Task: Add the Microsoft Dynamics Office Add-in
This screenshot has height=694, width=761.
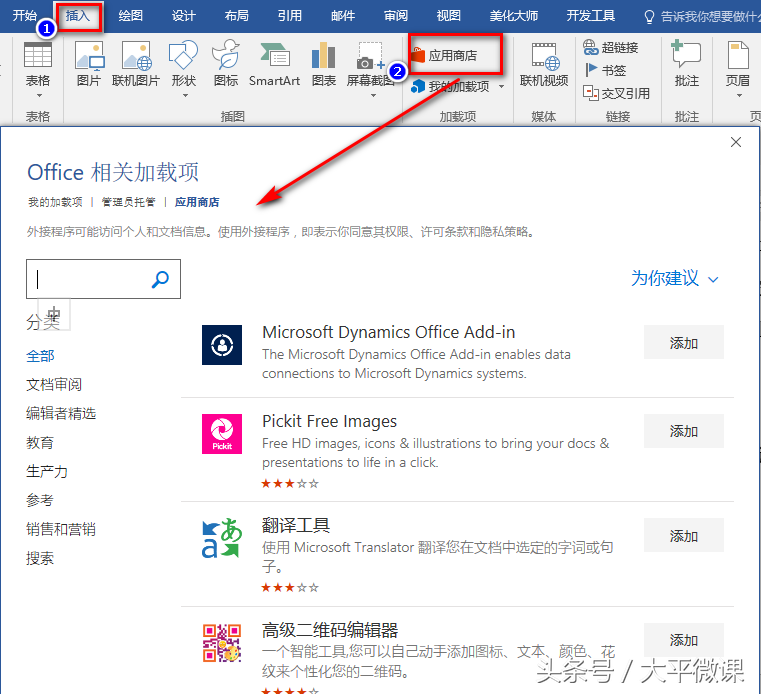Action: click(x=683, y=343)
